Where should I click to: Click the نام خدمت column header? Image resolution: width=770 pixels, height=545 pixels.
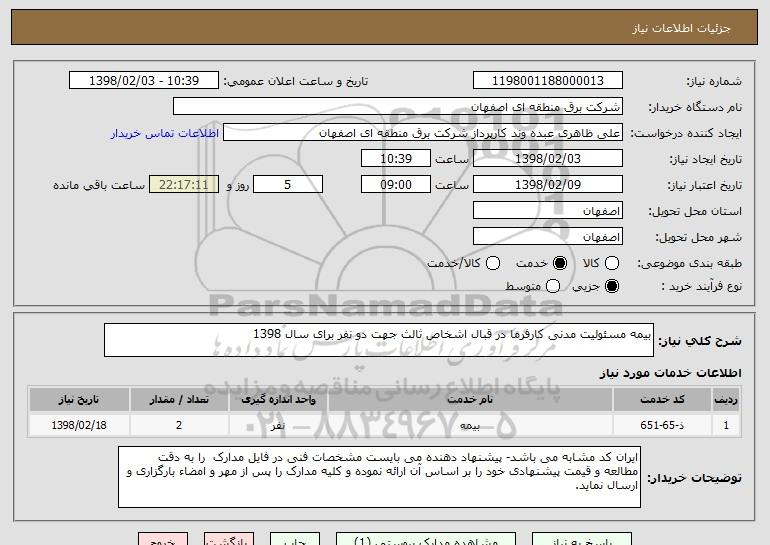pyautogui.click(x=470, y=399)
